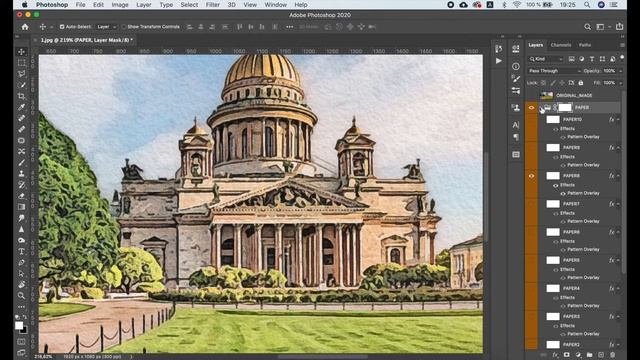Open the Filter menu
The width and height of the screenshot is (640, 360).
[213, 5]
